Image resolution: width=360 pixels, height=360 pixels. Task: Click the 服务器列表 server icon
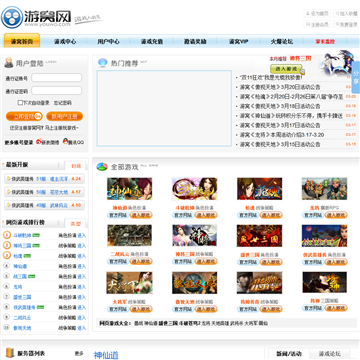10,353
